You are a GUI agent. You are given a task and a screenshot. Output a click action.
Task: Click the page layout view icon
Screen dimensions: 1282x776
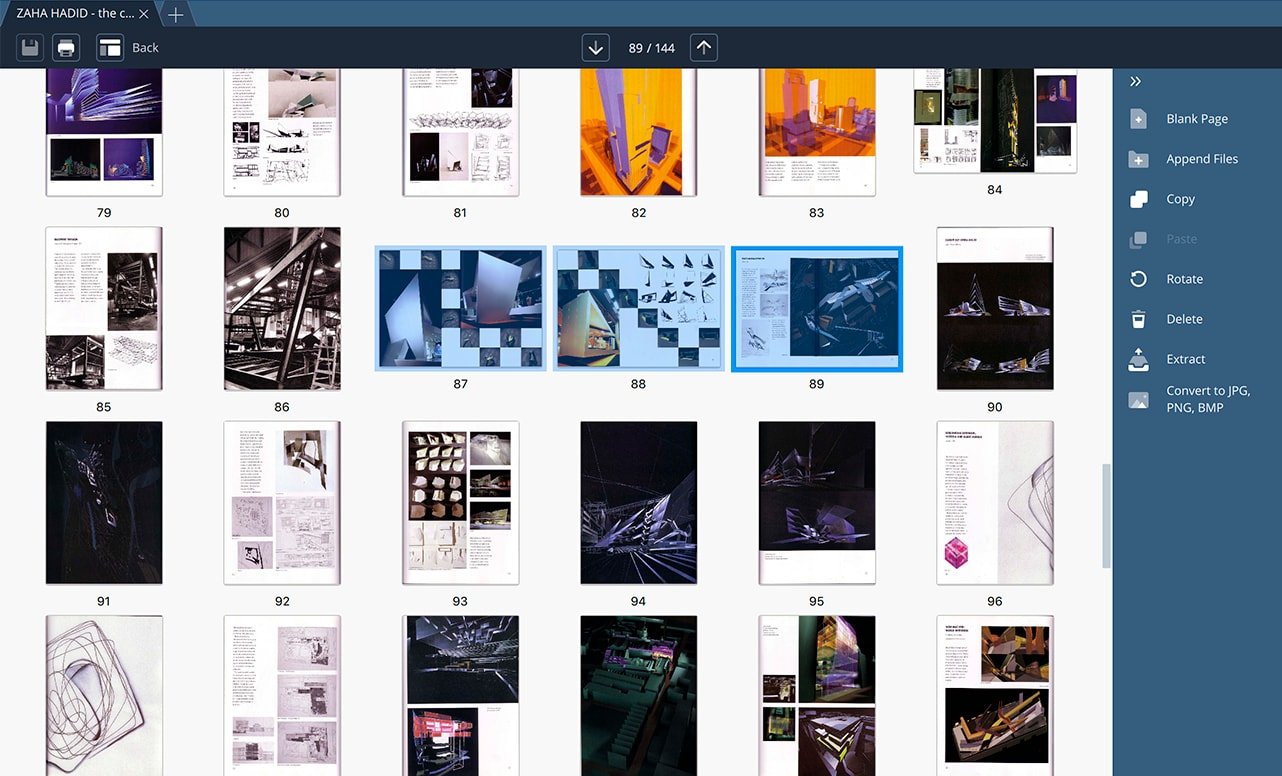click(109, 47)
